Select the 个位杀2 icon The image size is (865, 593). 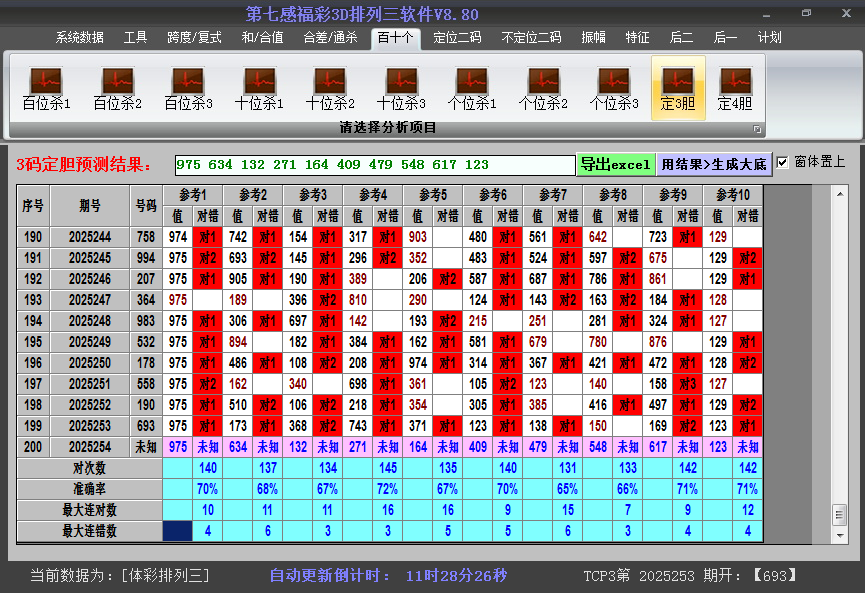(x=543, y=88)
